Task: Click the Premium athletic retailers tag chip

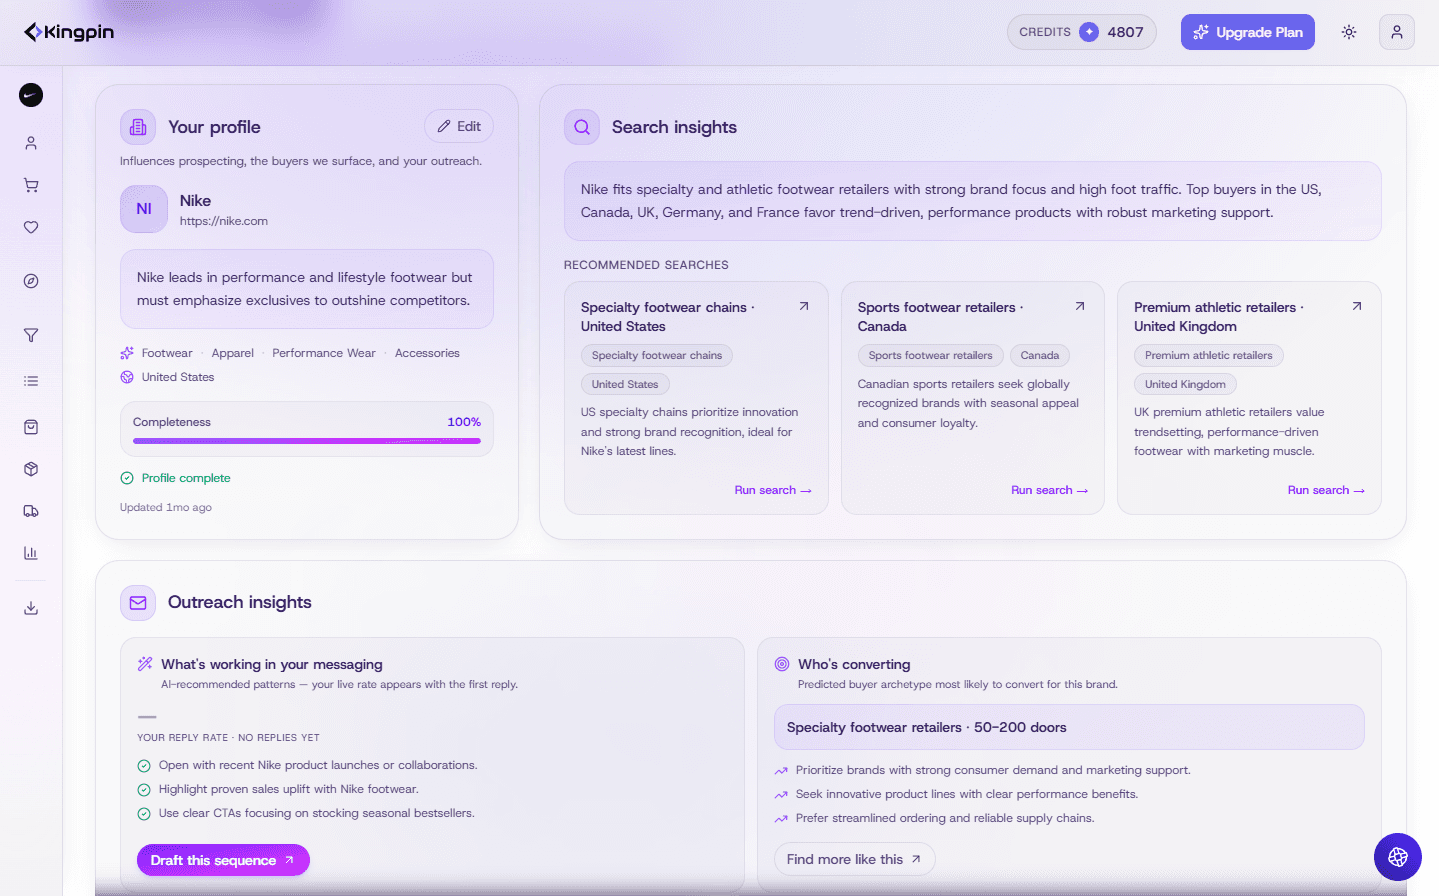Action: (x=1209, y=355)
